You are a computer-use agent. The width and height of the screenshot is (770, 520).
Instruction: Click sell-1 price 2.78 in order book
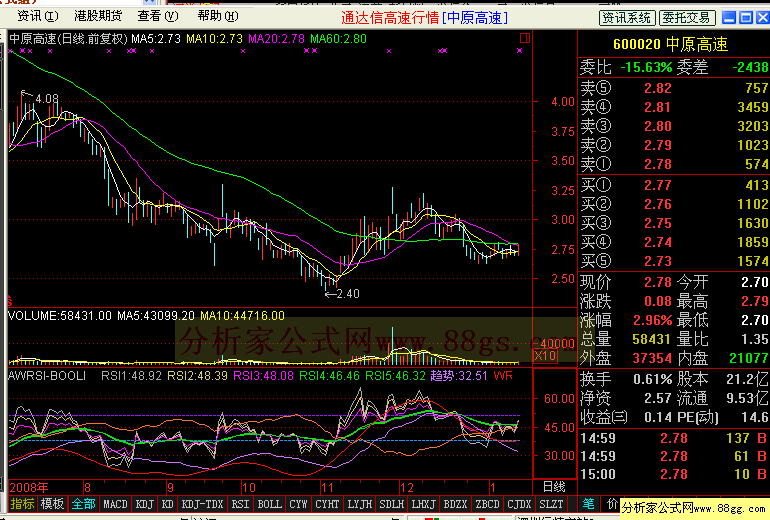pyautogui.click(x=658, y=164)
